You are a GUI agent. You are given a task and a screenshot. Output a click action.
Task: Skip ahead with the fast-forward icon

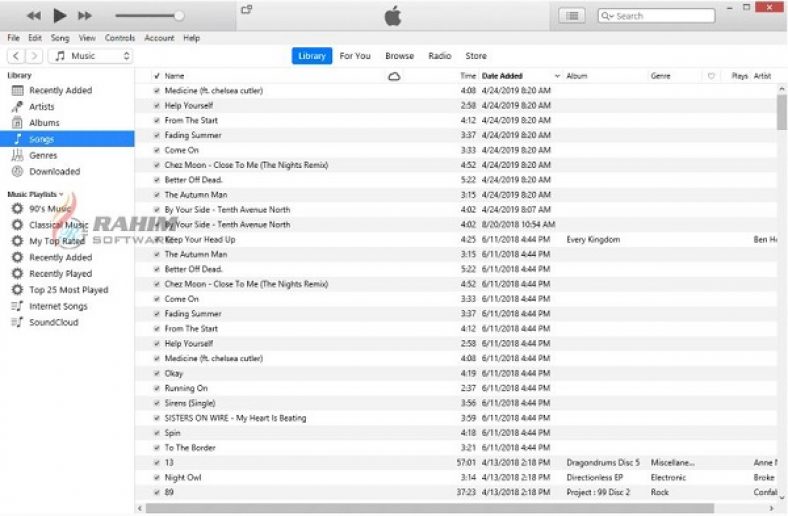pyautogui.click(x=85, y=16)
